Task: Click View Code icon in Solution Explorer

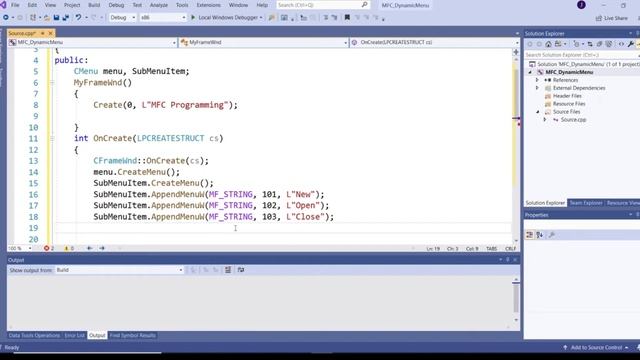Action: click(x=621, y=44)
